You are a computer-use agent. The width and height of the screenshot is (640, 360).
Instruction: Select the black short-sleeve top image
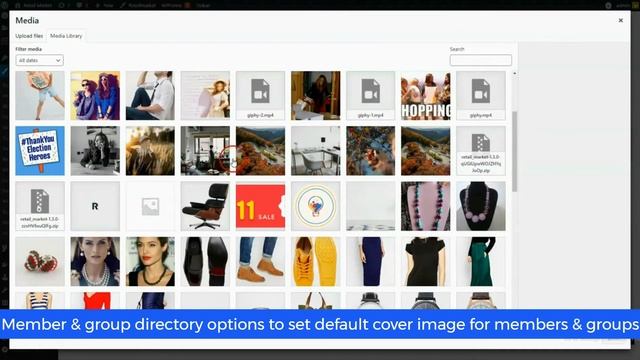pos(426,261)
